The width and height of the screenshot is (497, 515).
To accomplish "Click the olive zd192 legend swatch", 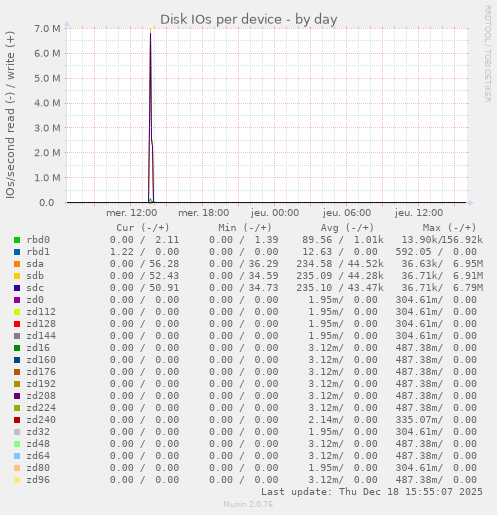I will click(x=17, y=384).
